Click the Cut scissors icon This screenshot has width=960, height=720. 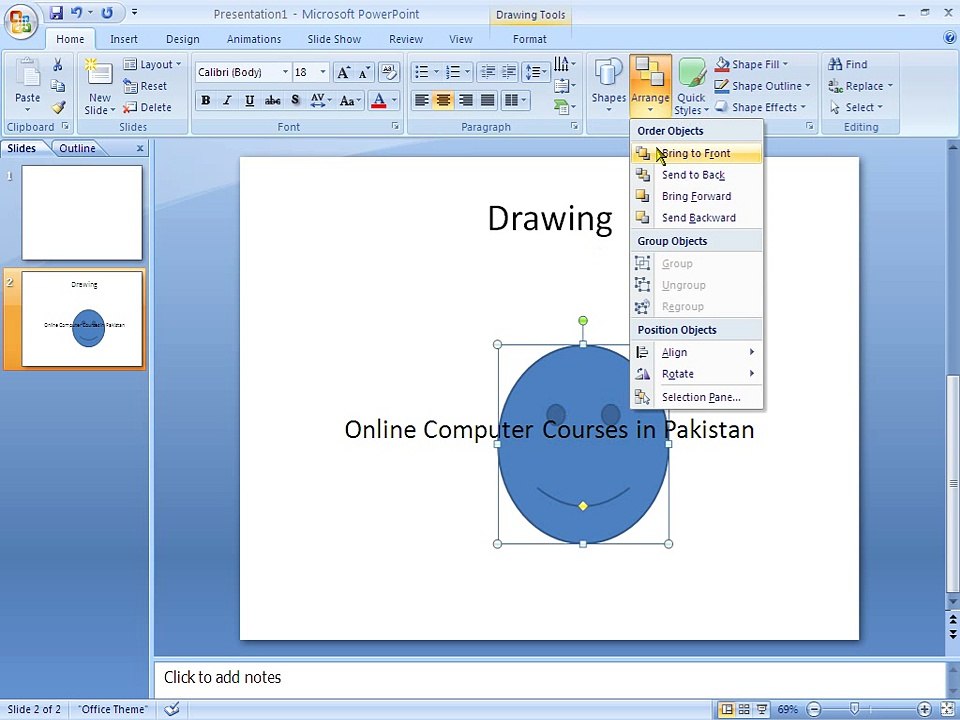tap(58, 64)
